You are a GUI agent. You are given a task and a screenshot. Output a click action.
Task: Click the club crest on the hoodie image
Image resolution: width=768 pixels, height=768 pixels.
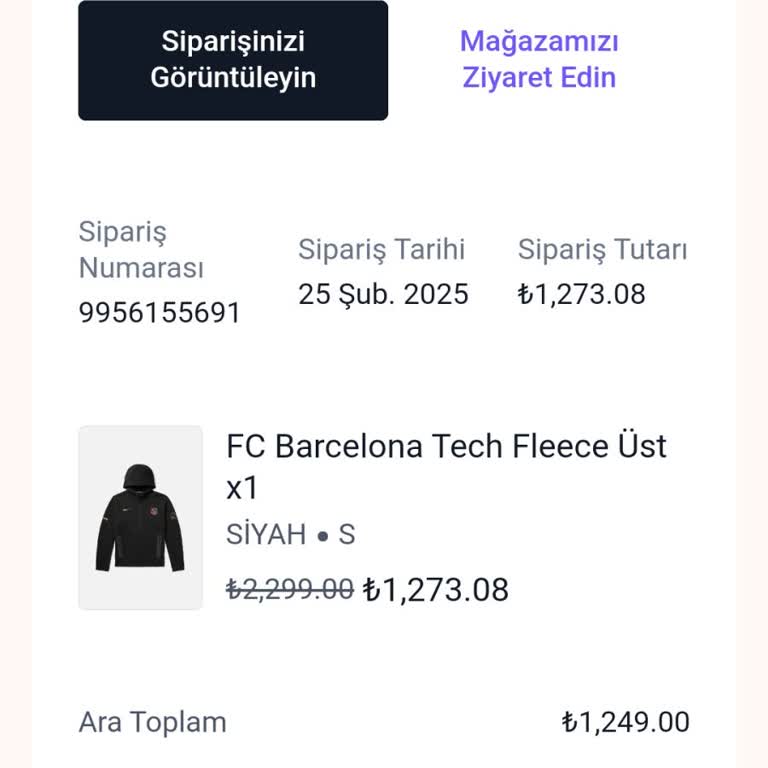coord(155,509)
